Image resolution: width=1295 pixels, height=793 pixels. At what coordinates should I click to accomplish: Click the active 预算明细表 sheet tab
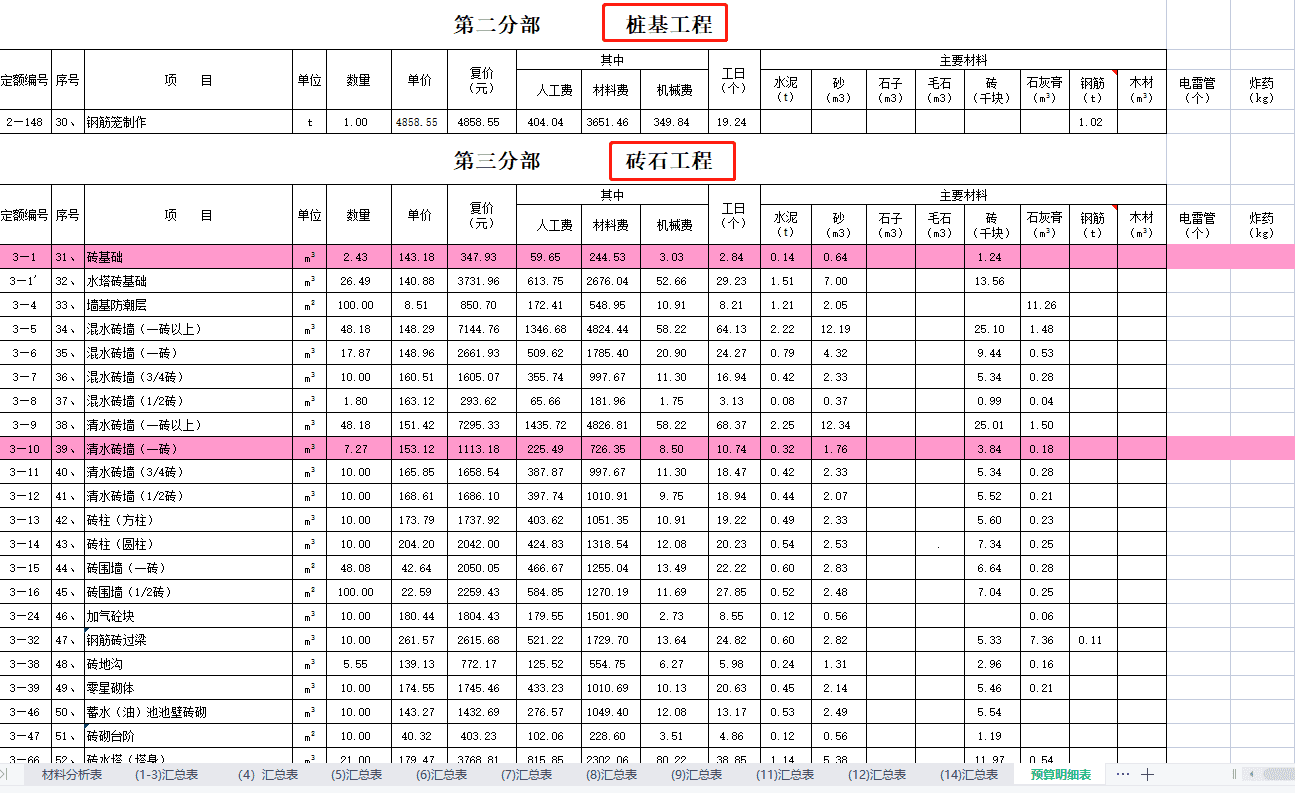coord(1061,775)
